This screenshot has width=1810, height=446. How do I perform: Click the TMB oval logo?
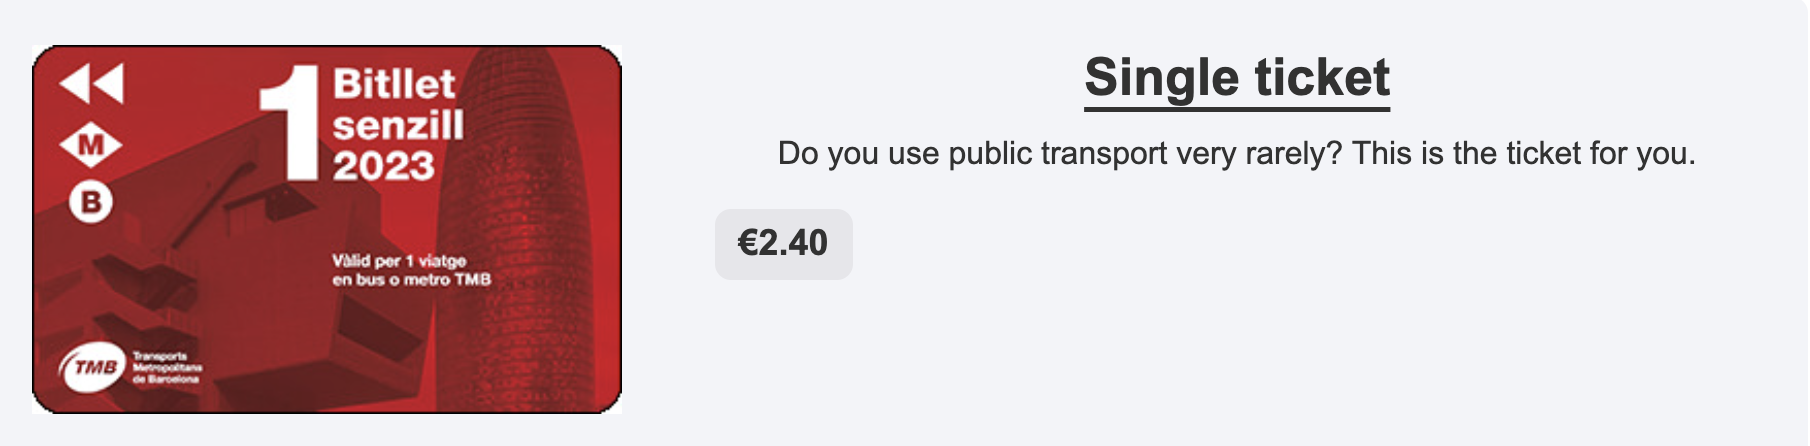coord(93,368)
